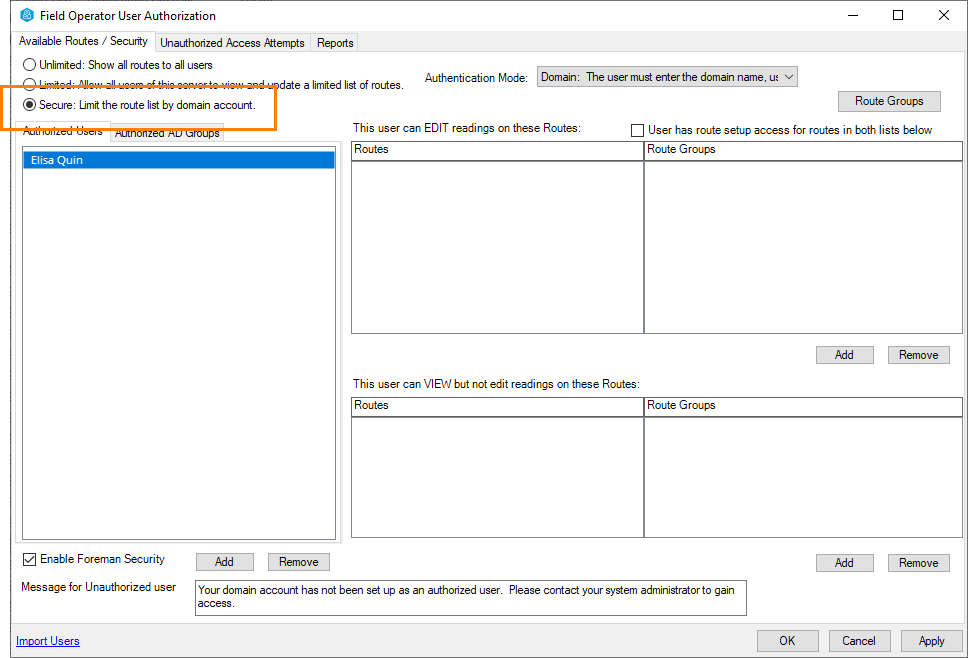Click the Field Operator app icon in title bar

pyautogui.click(x=27, y=16)
